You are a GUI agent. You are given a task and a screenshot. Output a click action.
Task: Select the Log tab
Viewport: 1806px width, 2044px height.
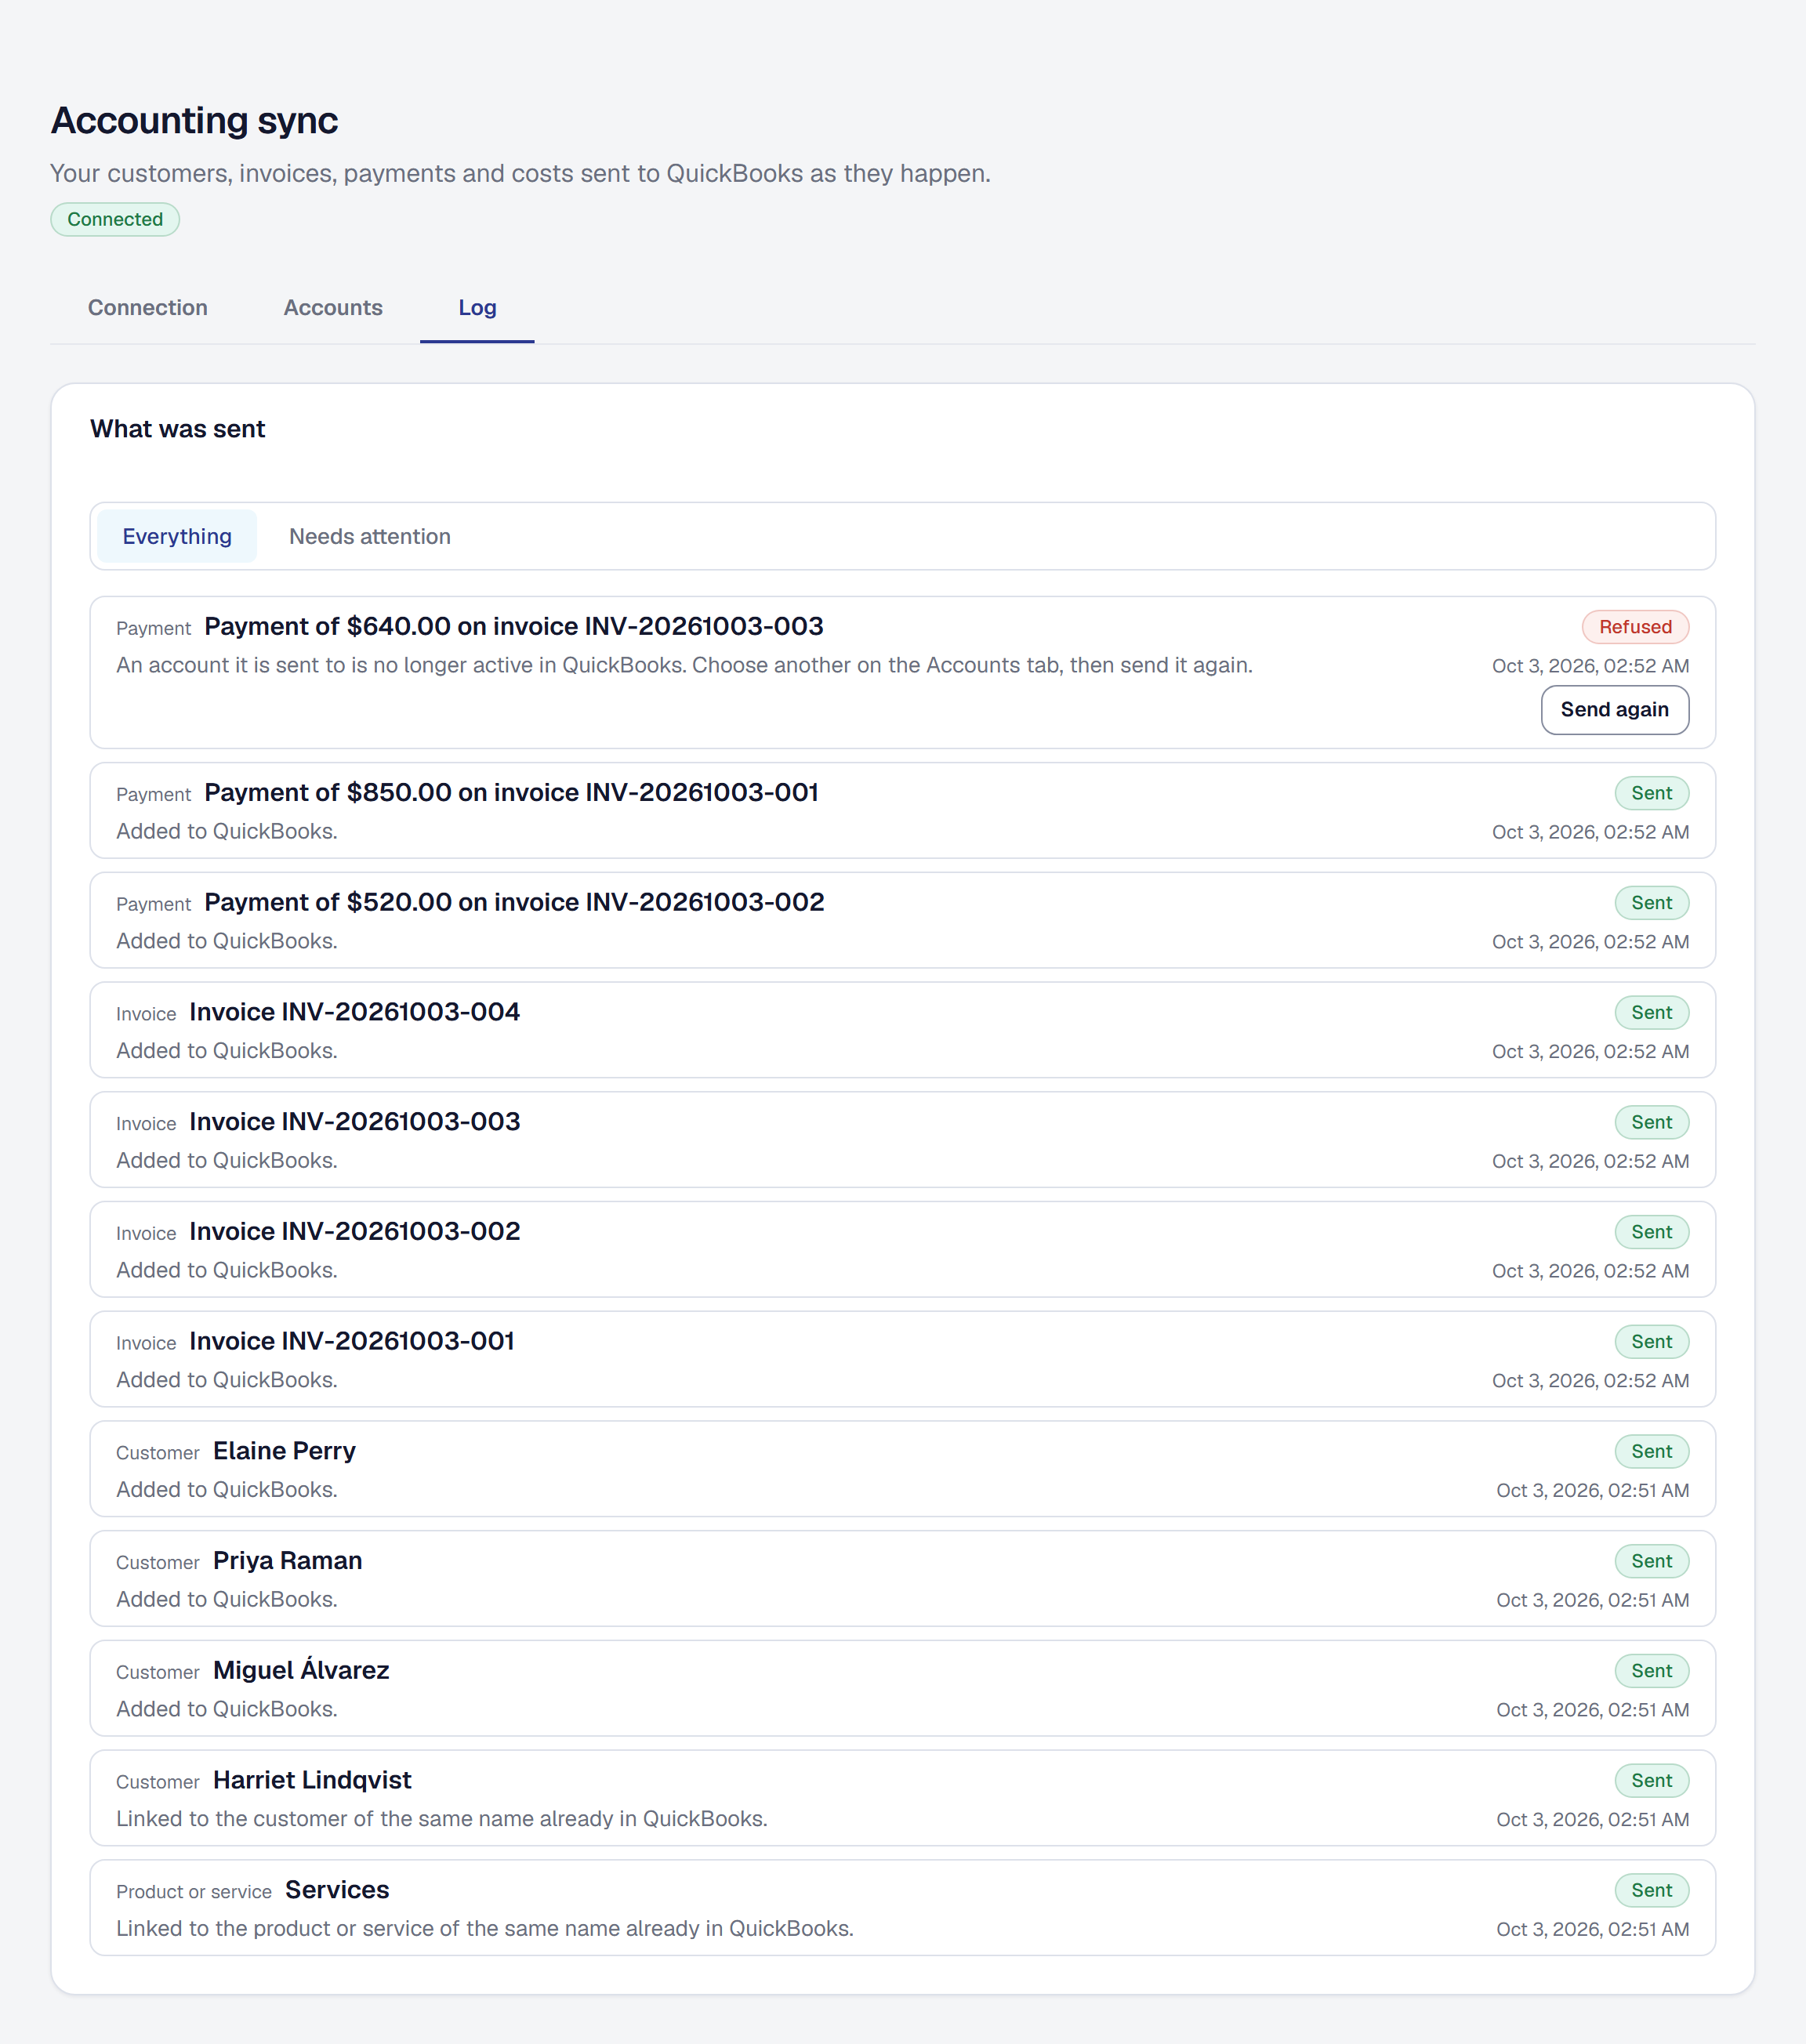click(477, 308)
